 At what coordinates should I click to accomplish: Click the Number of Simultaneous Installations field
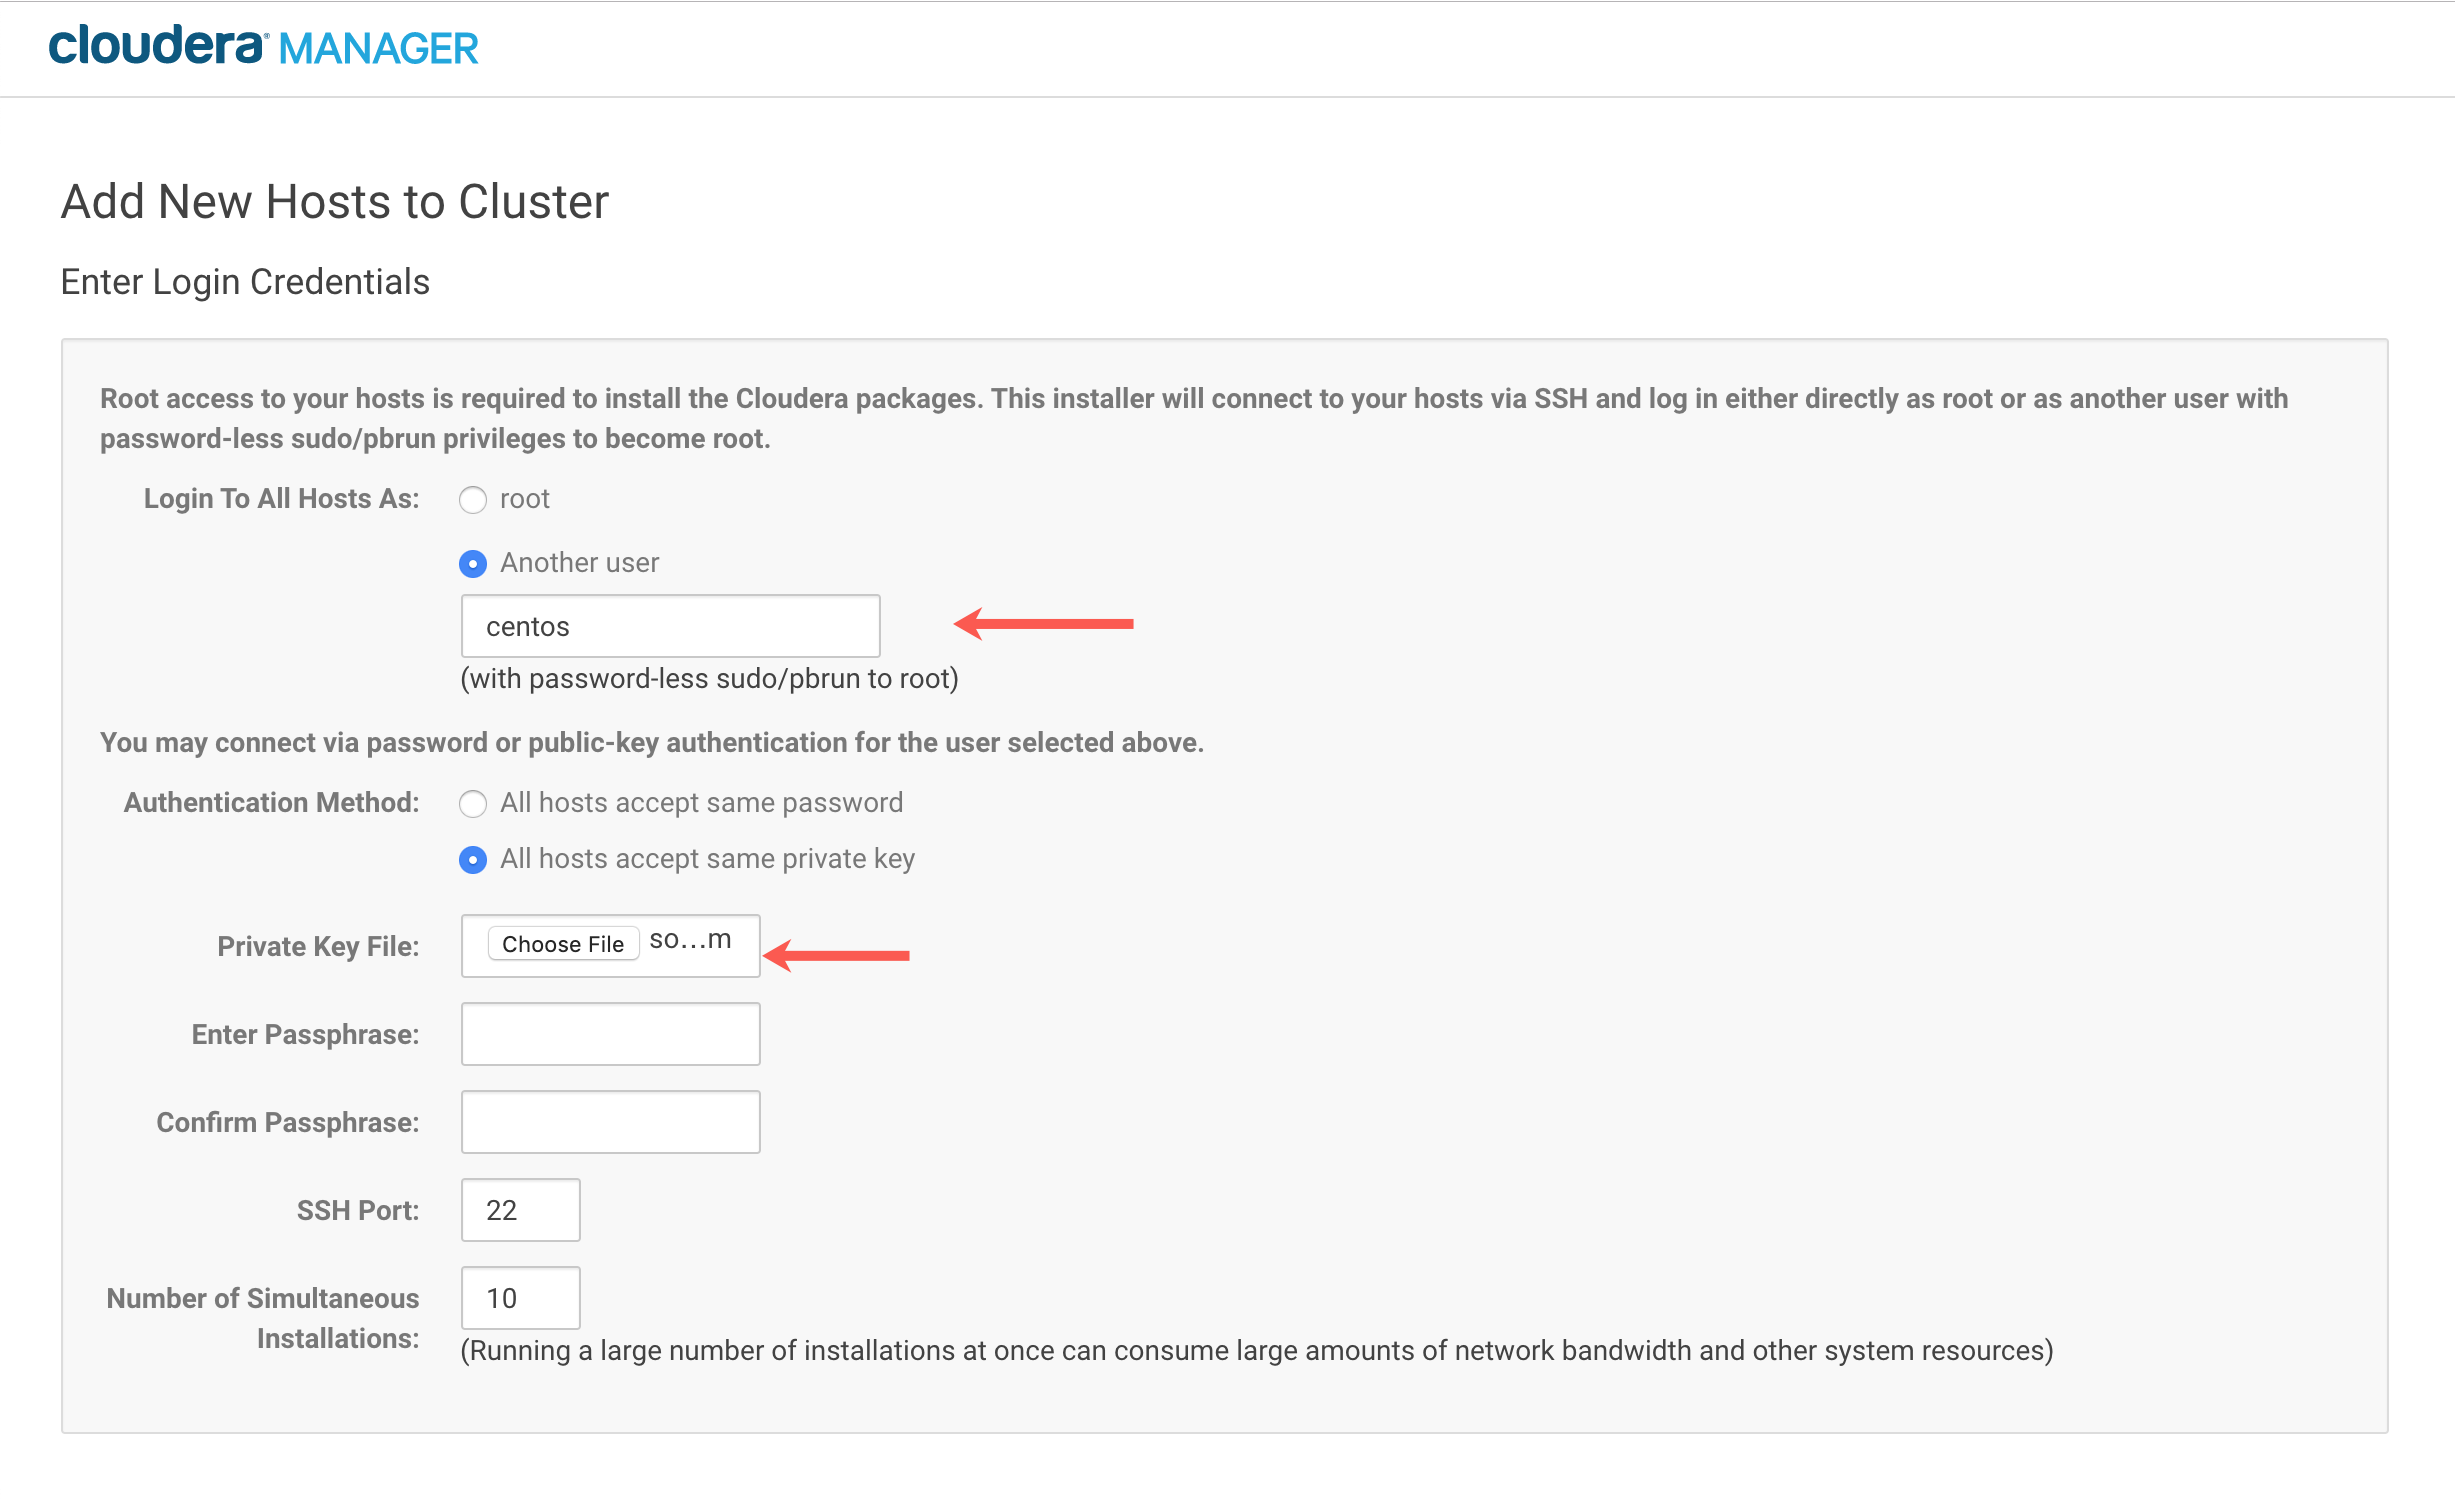click(519, 1297)
